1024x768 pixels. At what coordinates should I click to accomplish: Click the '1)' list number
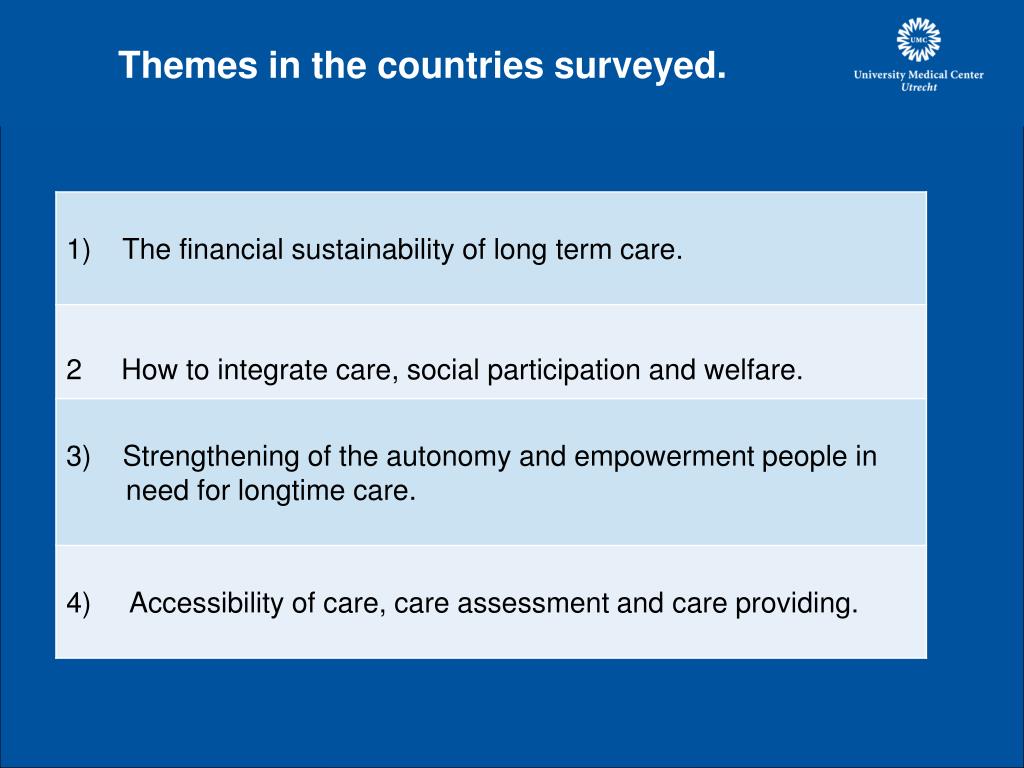(78, 249)
